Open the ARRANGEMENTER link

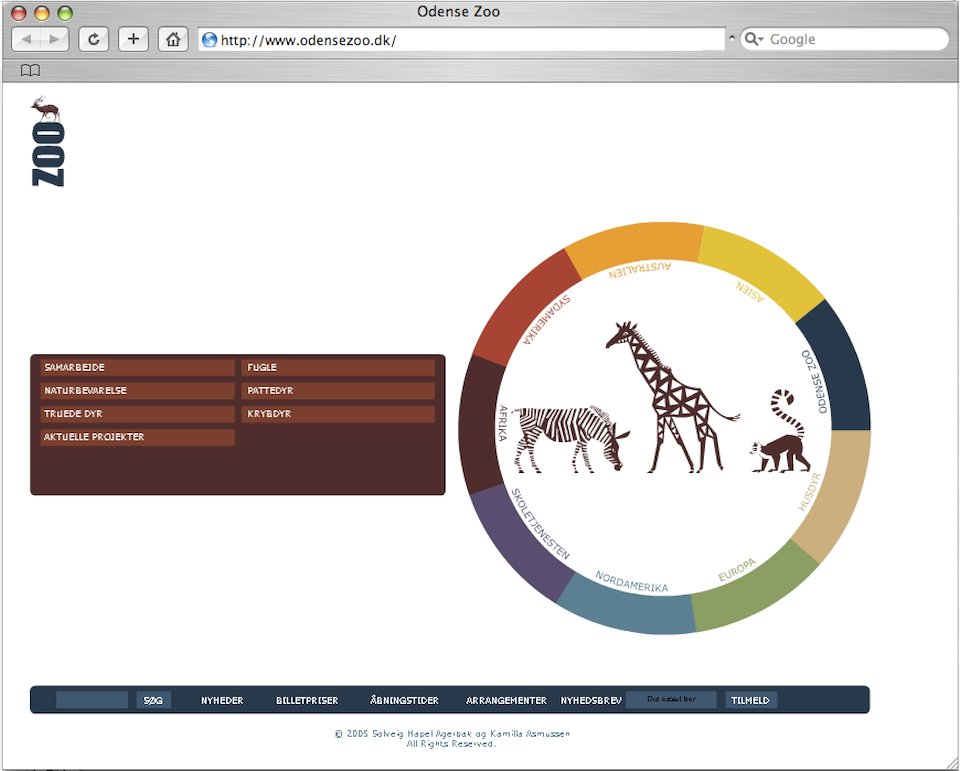[506, 700]
